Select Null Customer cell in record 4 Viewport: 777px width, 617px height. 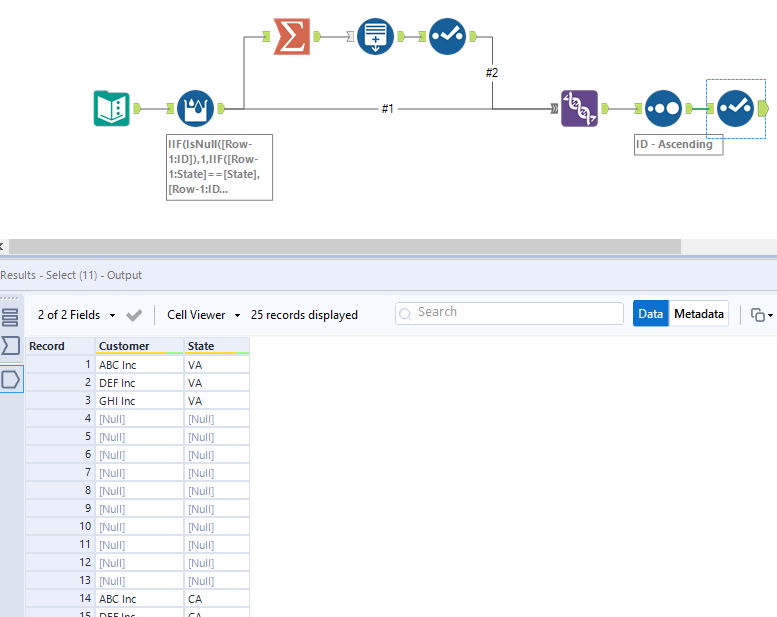tap(139, 419)
